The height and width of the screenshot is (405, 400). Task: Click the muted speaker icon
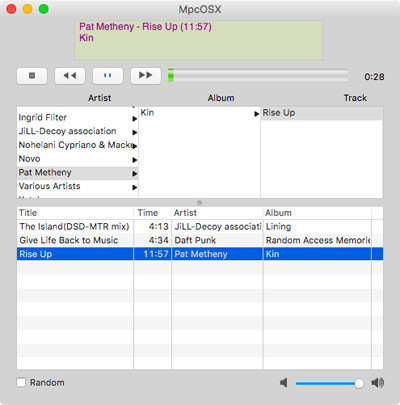(x=284, y=383)
